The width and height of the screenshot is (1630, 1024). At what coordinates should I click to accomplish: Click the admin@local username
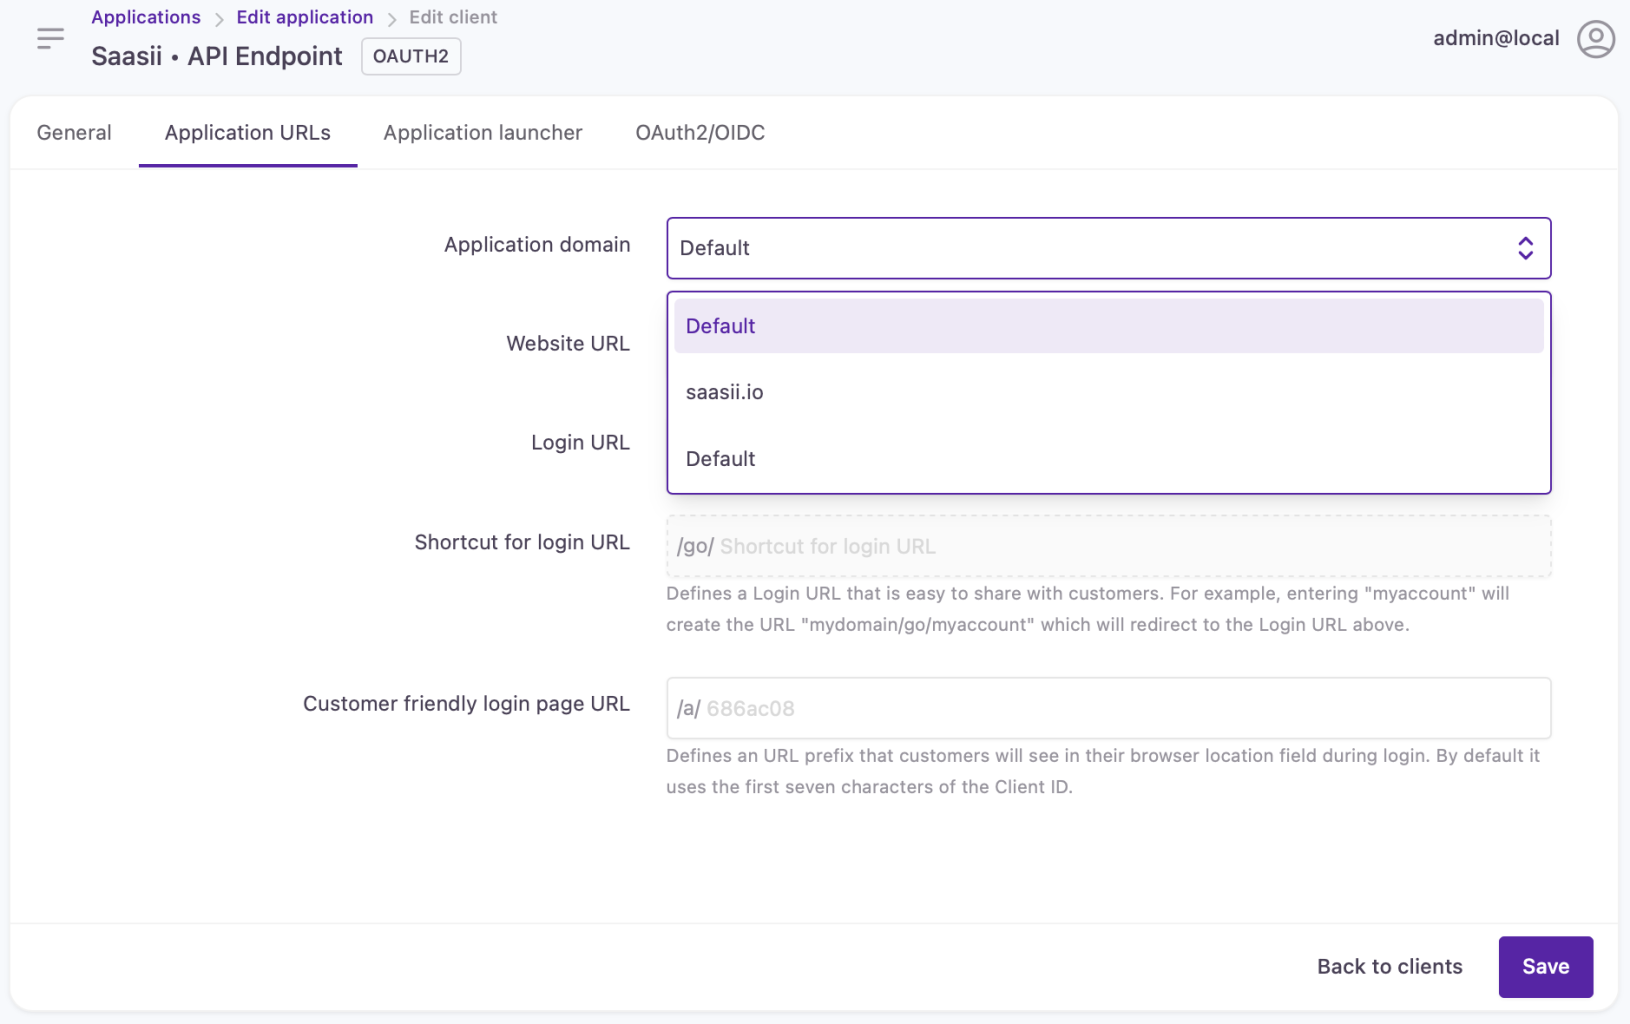coord(1496,38)
